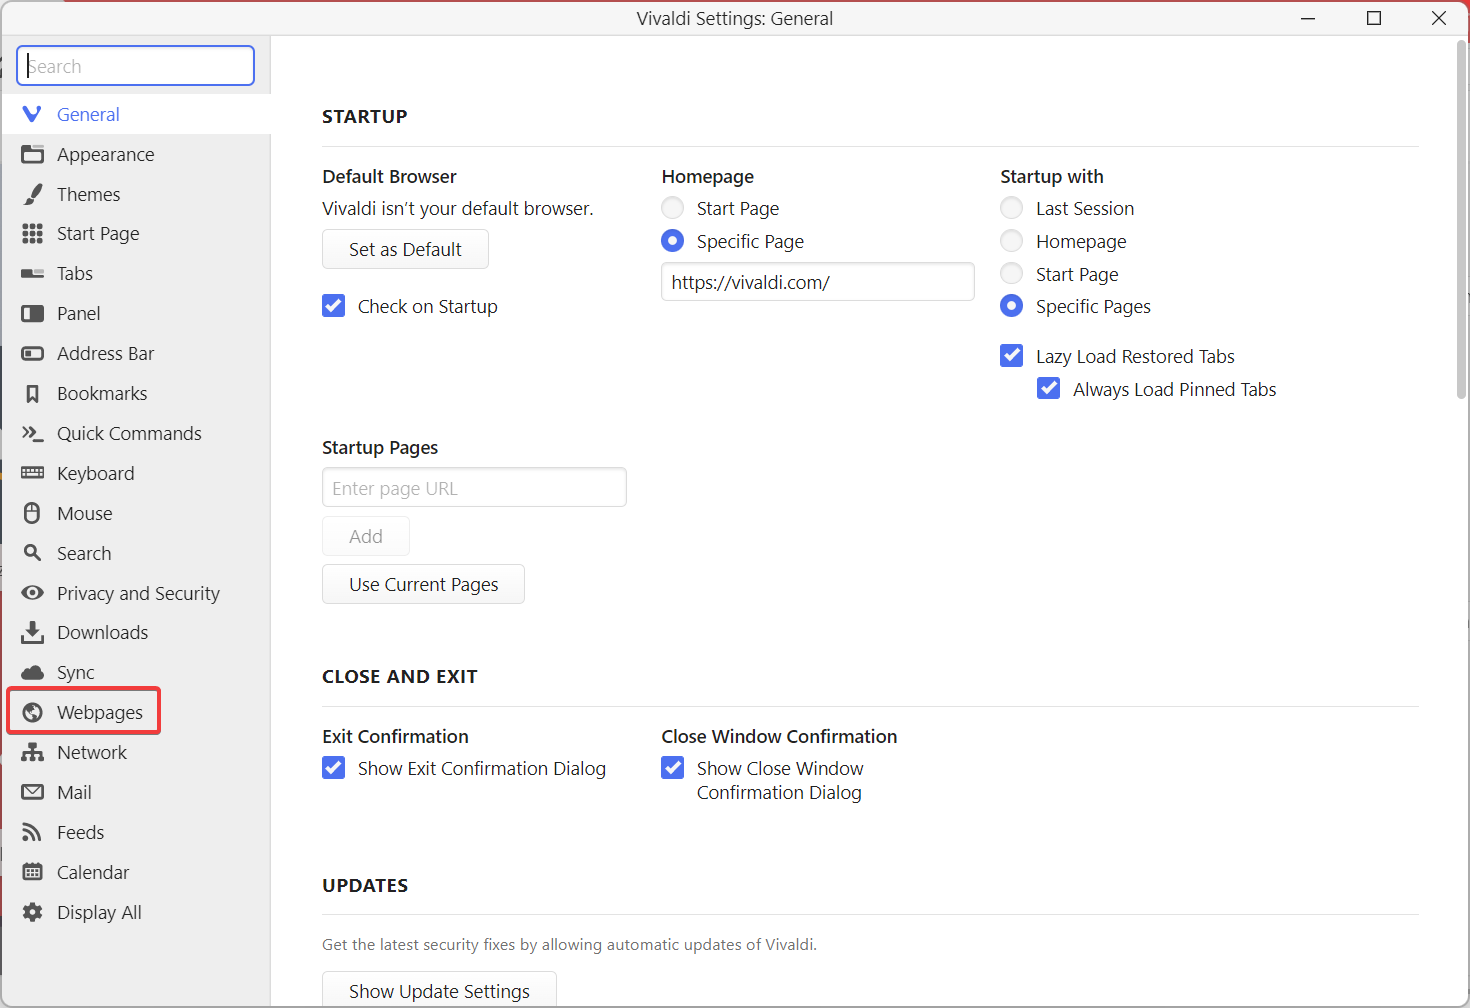Open the General settings section label
Image resolution: width=1470 pixels, height=1008 pixels.
(88, 114)
